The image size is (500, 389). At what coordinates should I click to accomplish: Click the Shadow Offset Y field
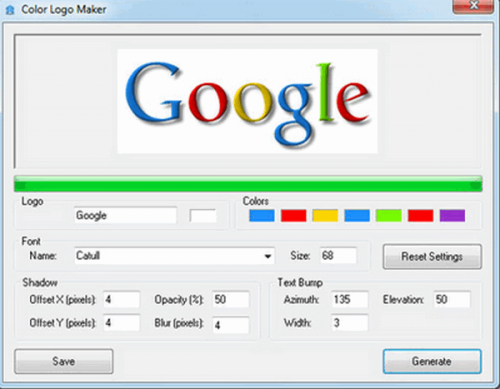(x=122, y=323)
